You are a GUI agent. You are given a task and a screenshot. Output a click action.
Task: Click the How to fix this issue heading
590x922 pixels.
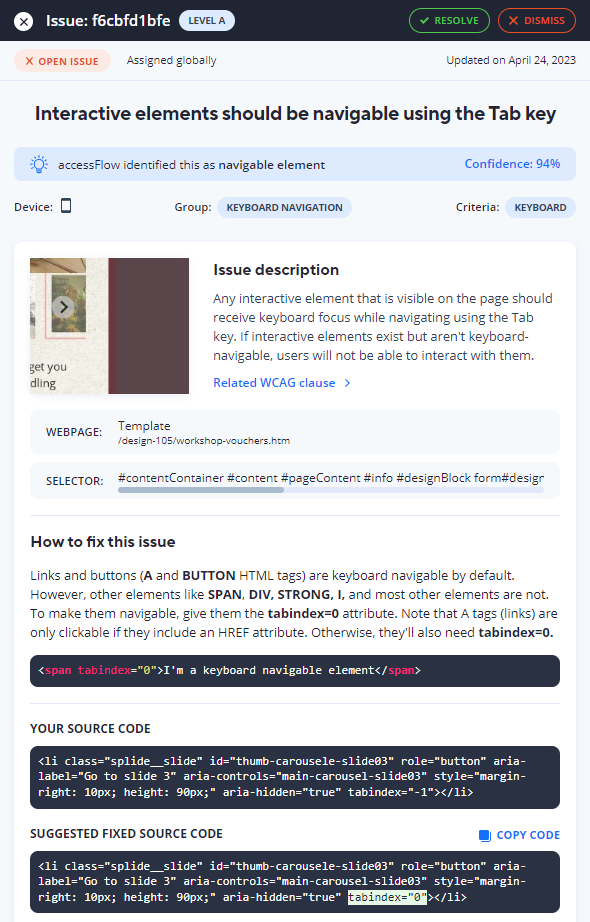pyautogui.click(x=103, y=542)
